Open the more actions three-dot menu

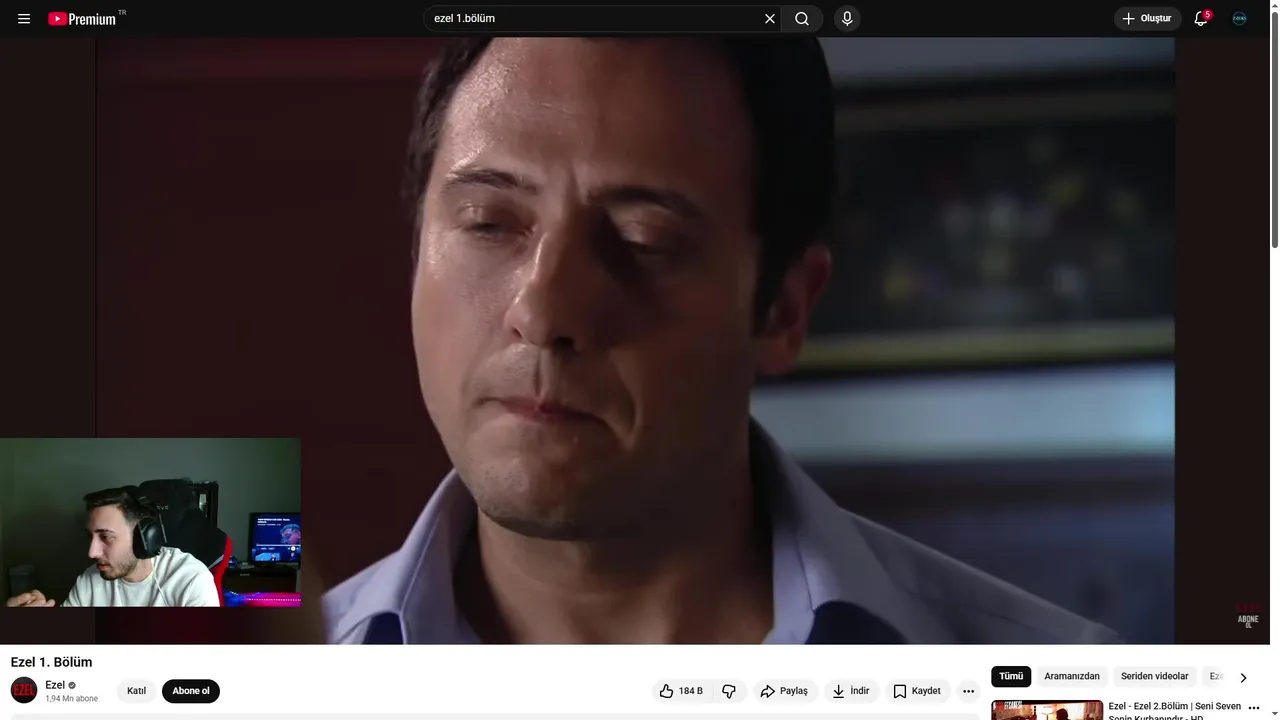coord(968,691)
